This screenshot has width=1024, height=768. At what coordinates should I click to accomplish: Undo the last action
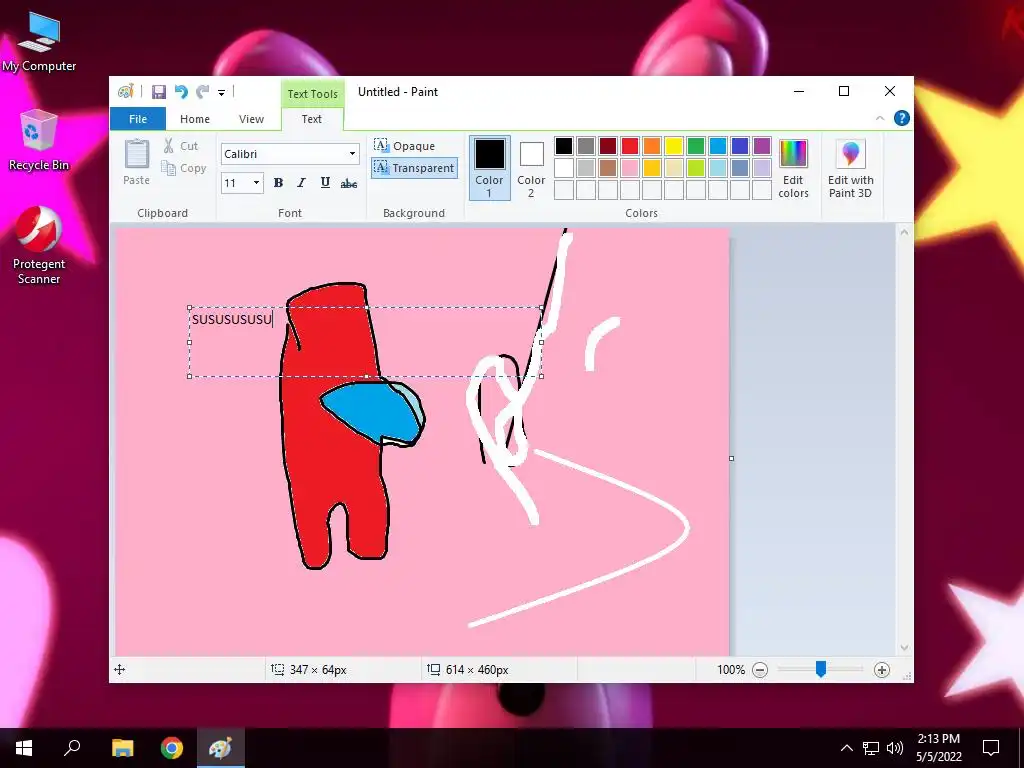[x=181, y=92]
